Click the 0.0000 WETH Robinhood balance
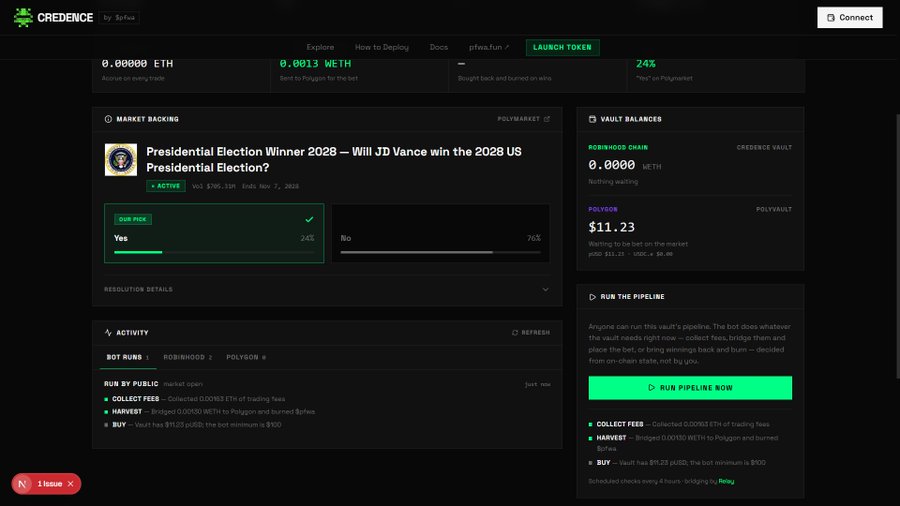 tap(624, 165)
